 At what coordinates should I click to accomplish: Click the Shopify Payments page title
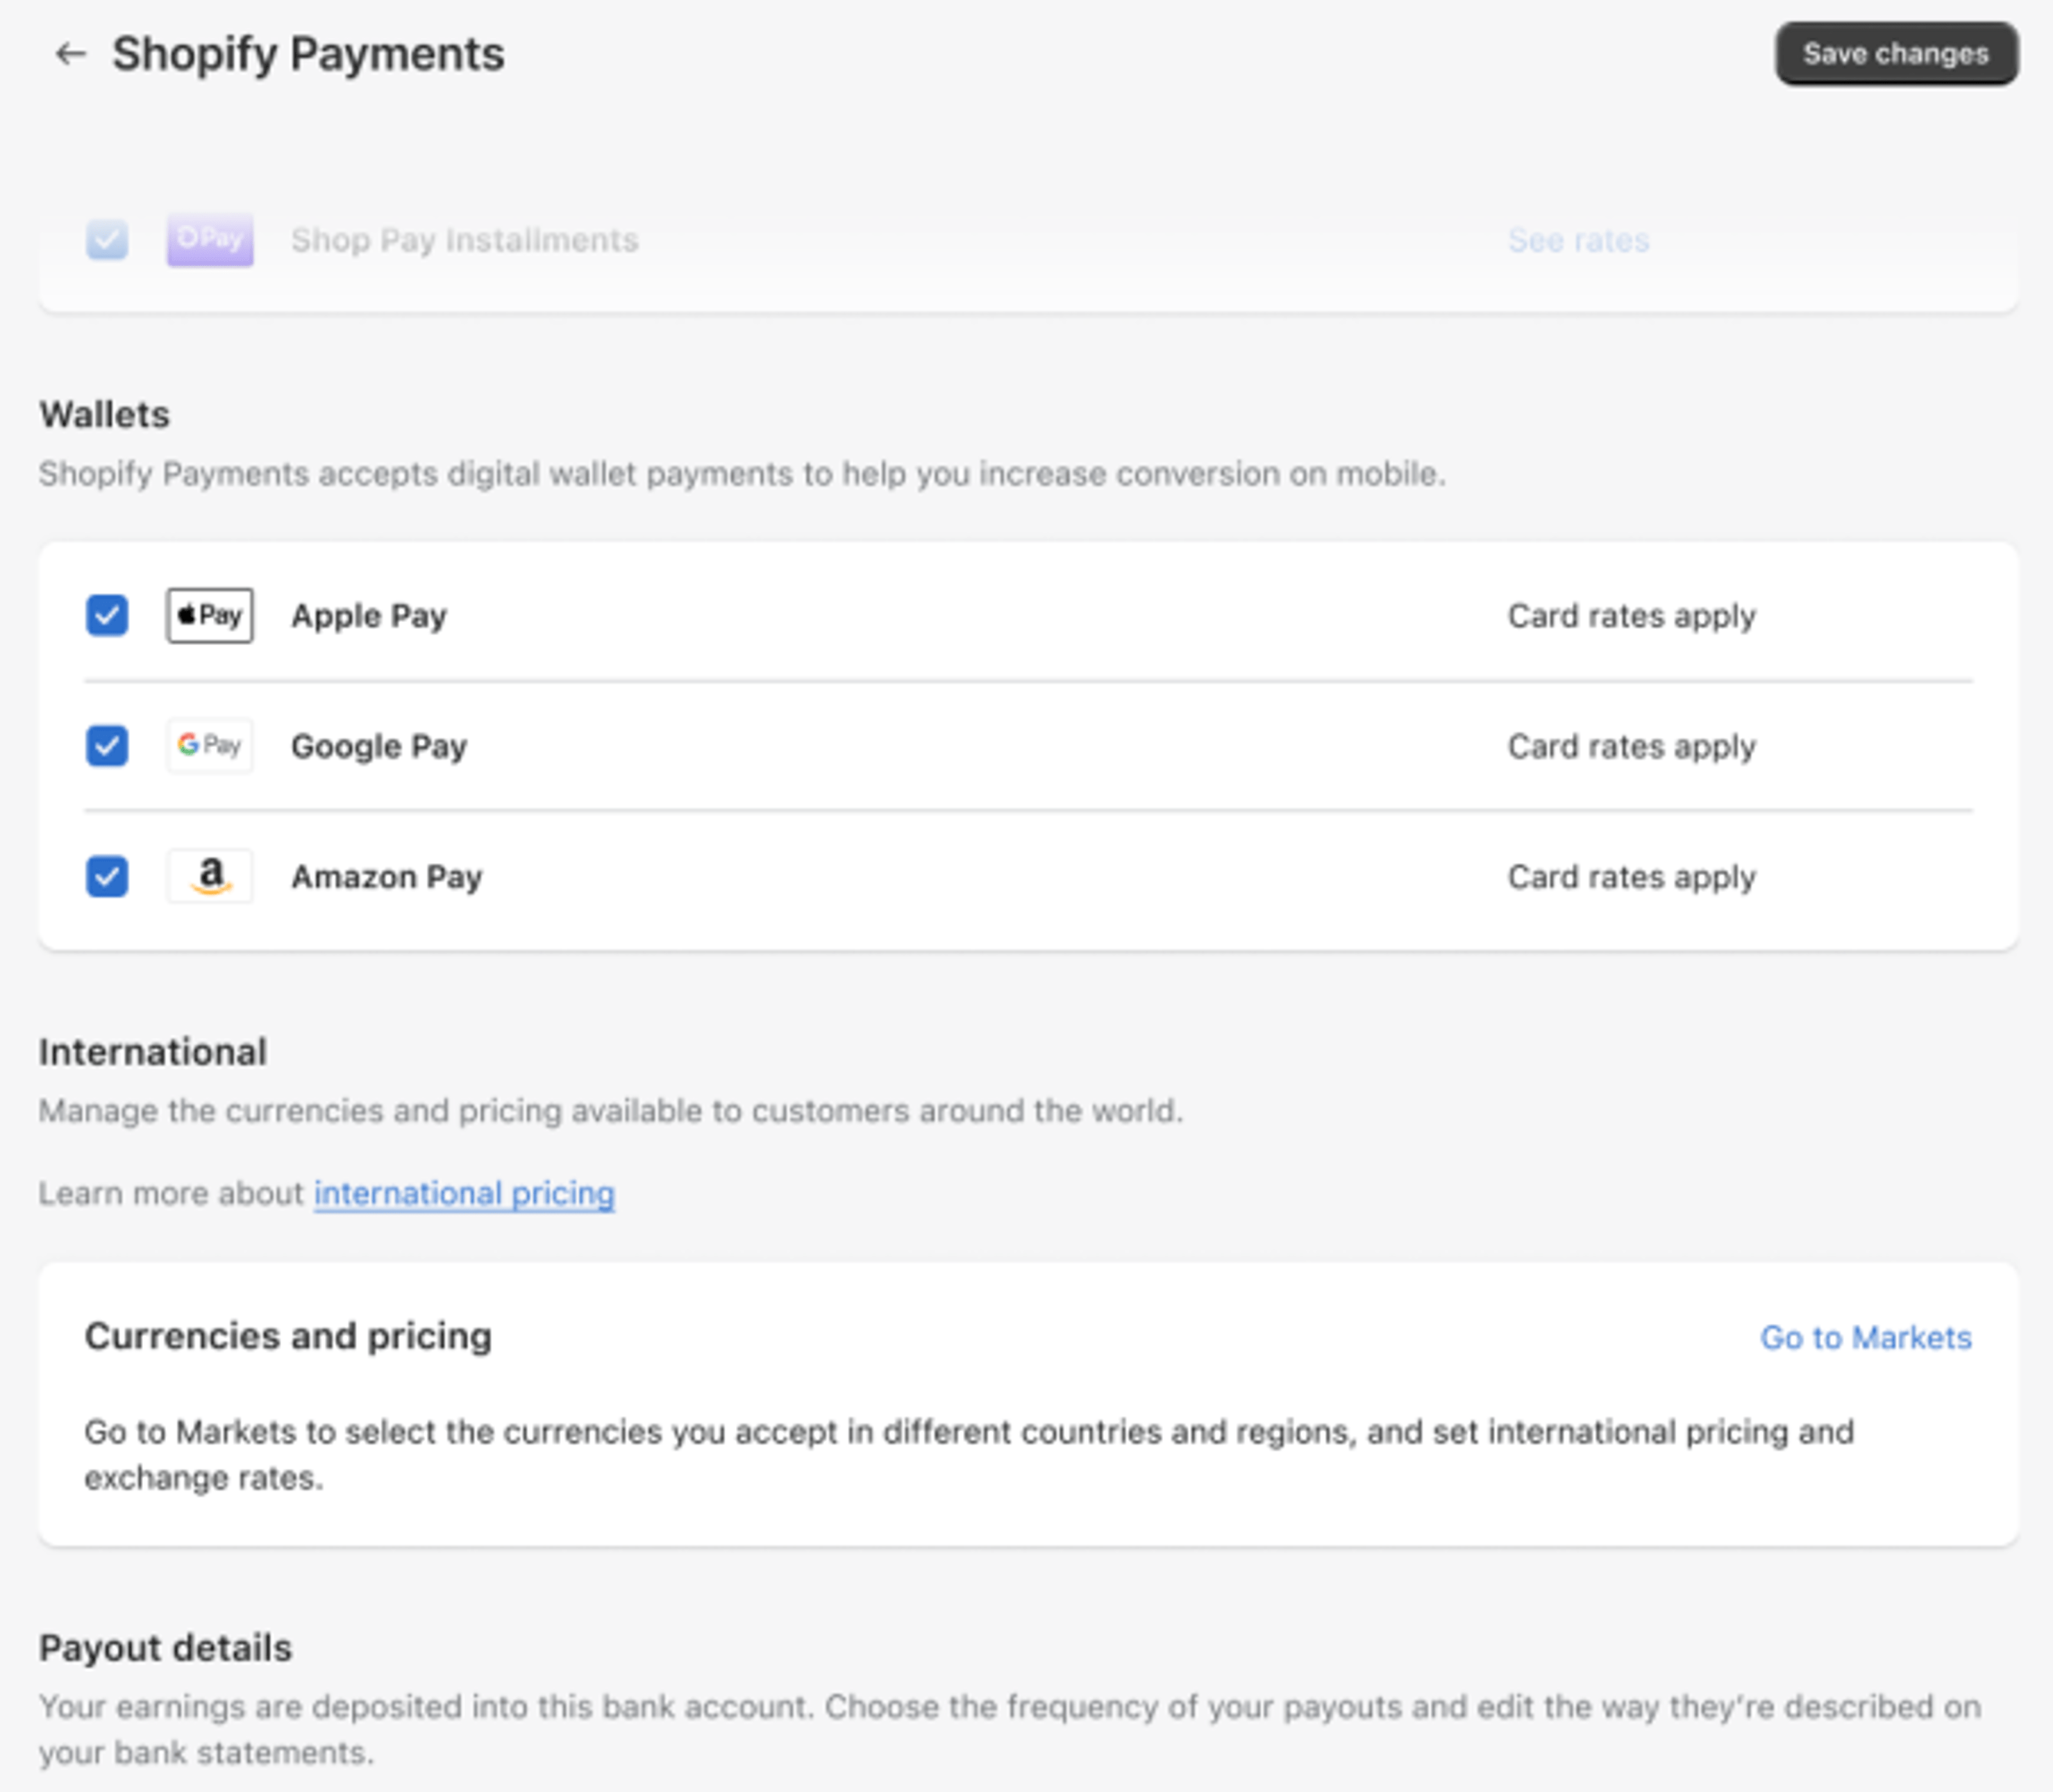pyautogui.click(x=308, y=54)
